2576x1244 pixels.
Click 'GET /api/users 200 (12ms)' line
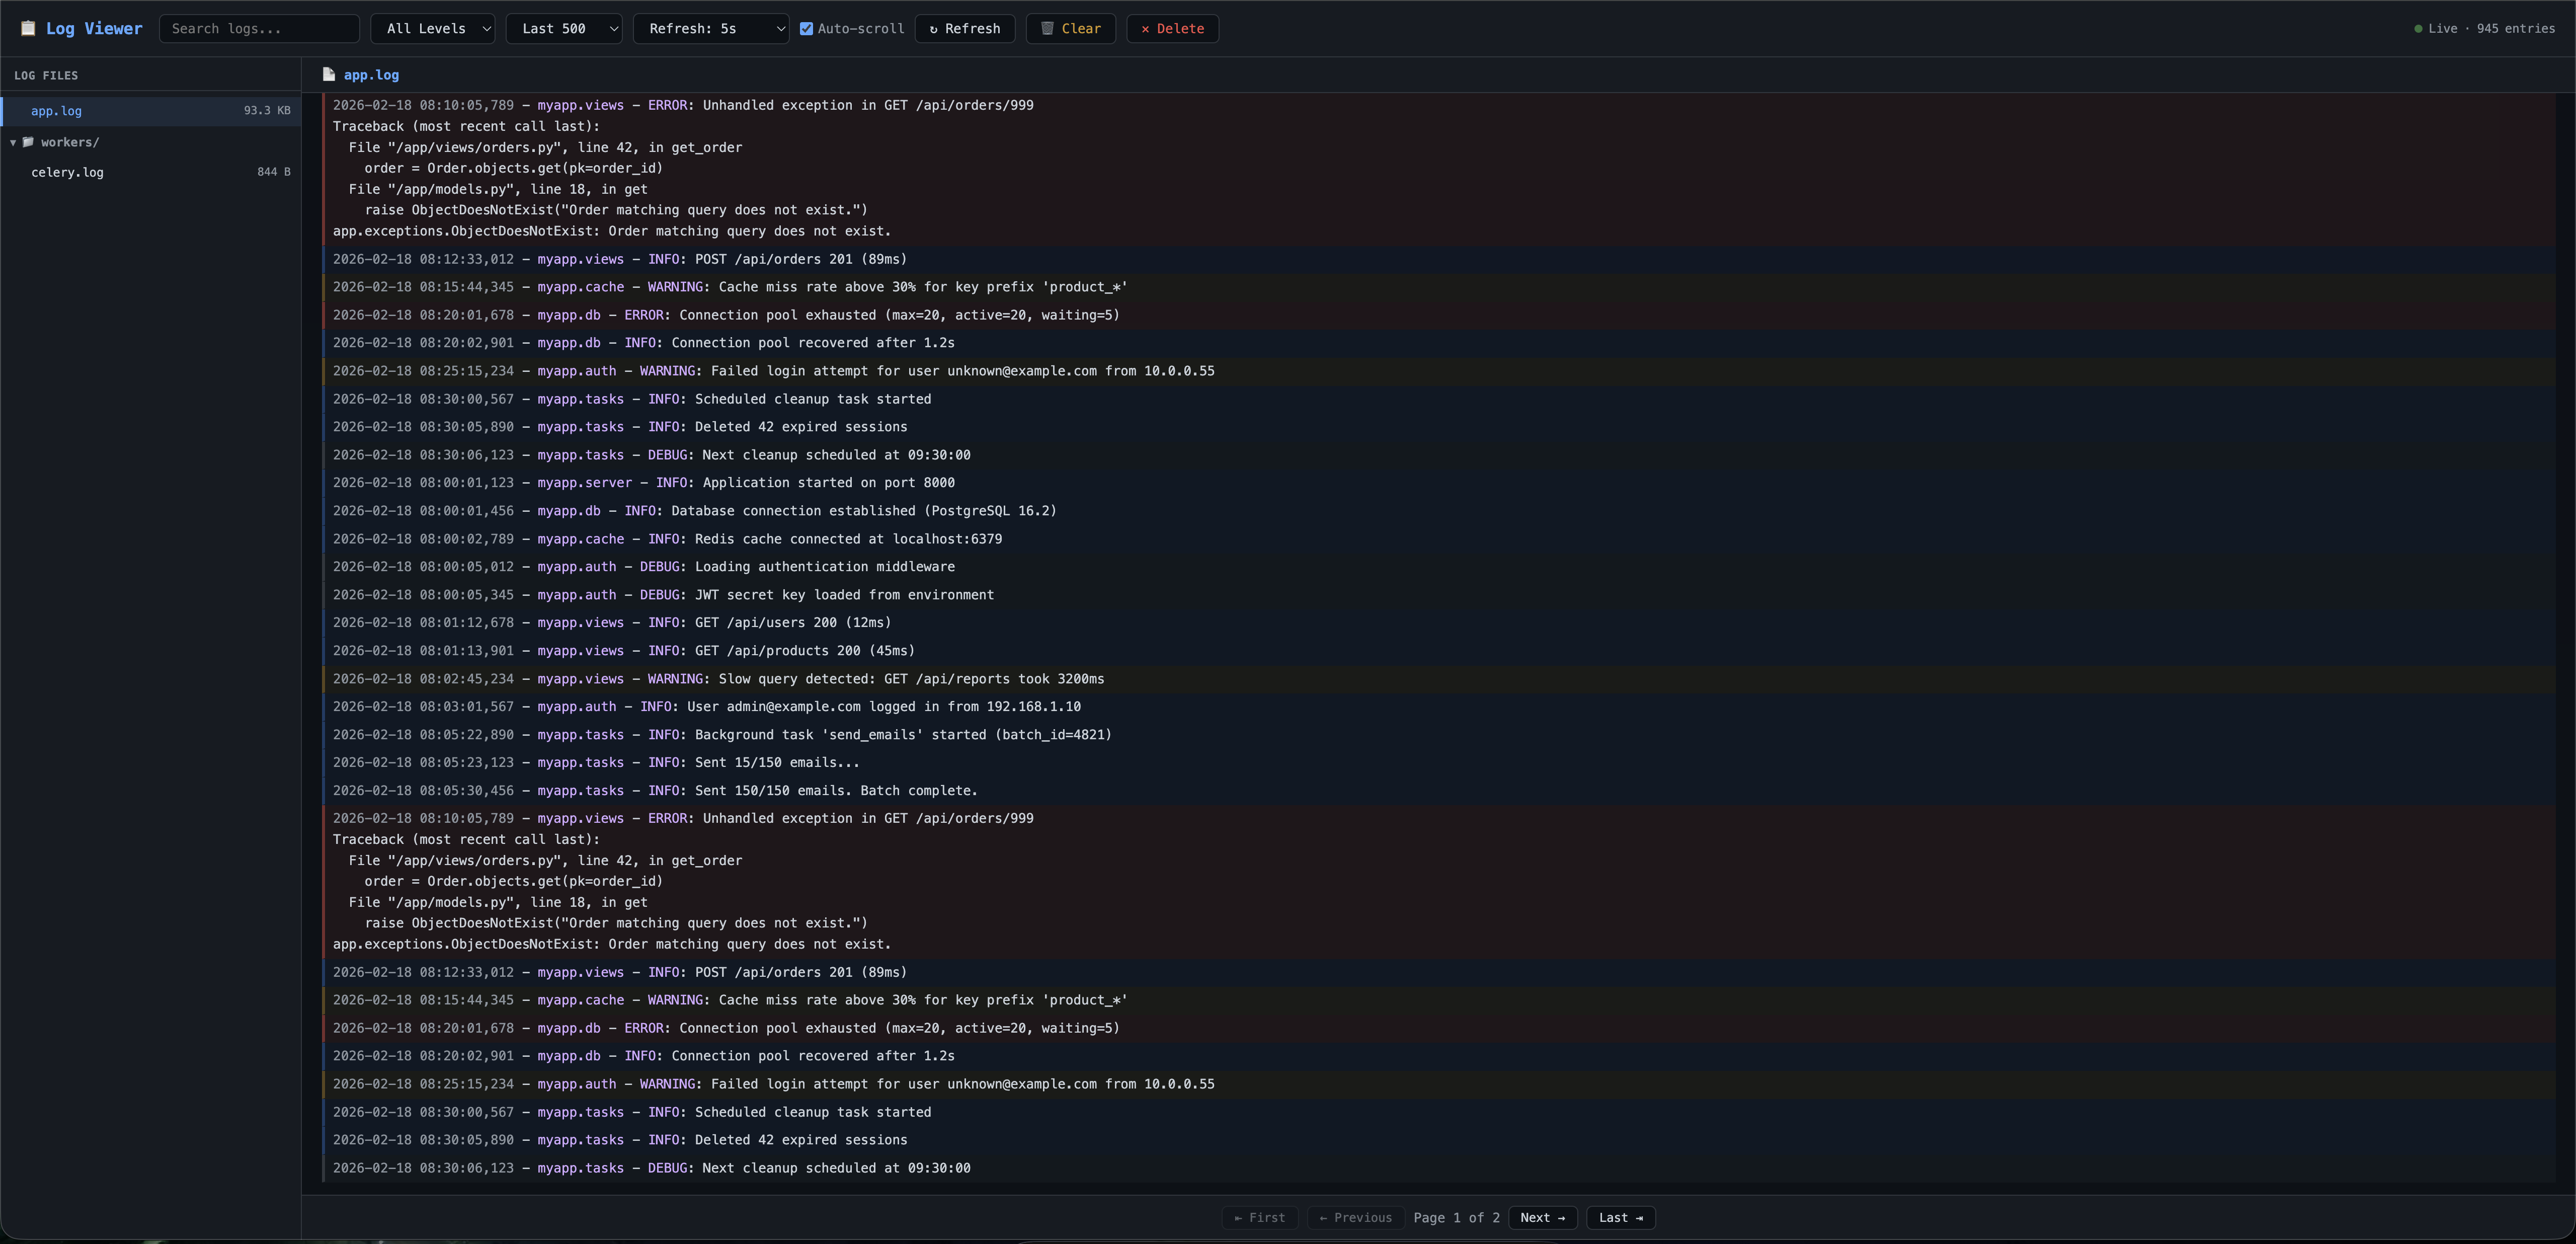click(1439, 622)
